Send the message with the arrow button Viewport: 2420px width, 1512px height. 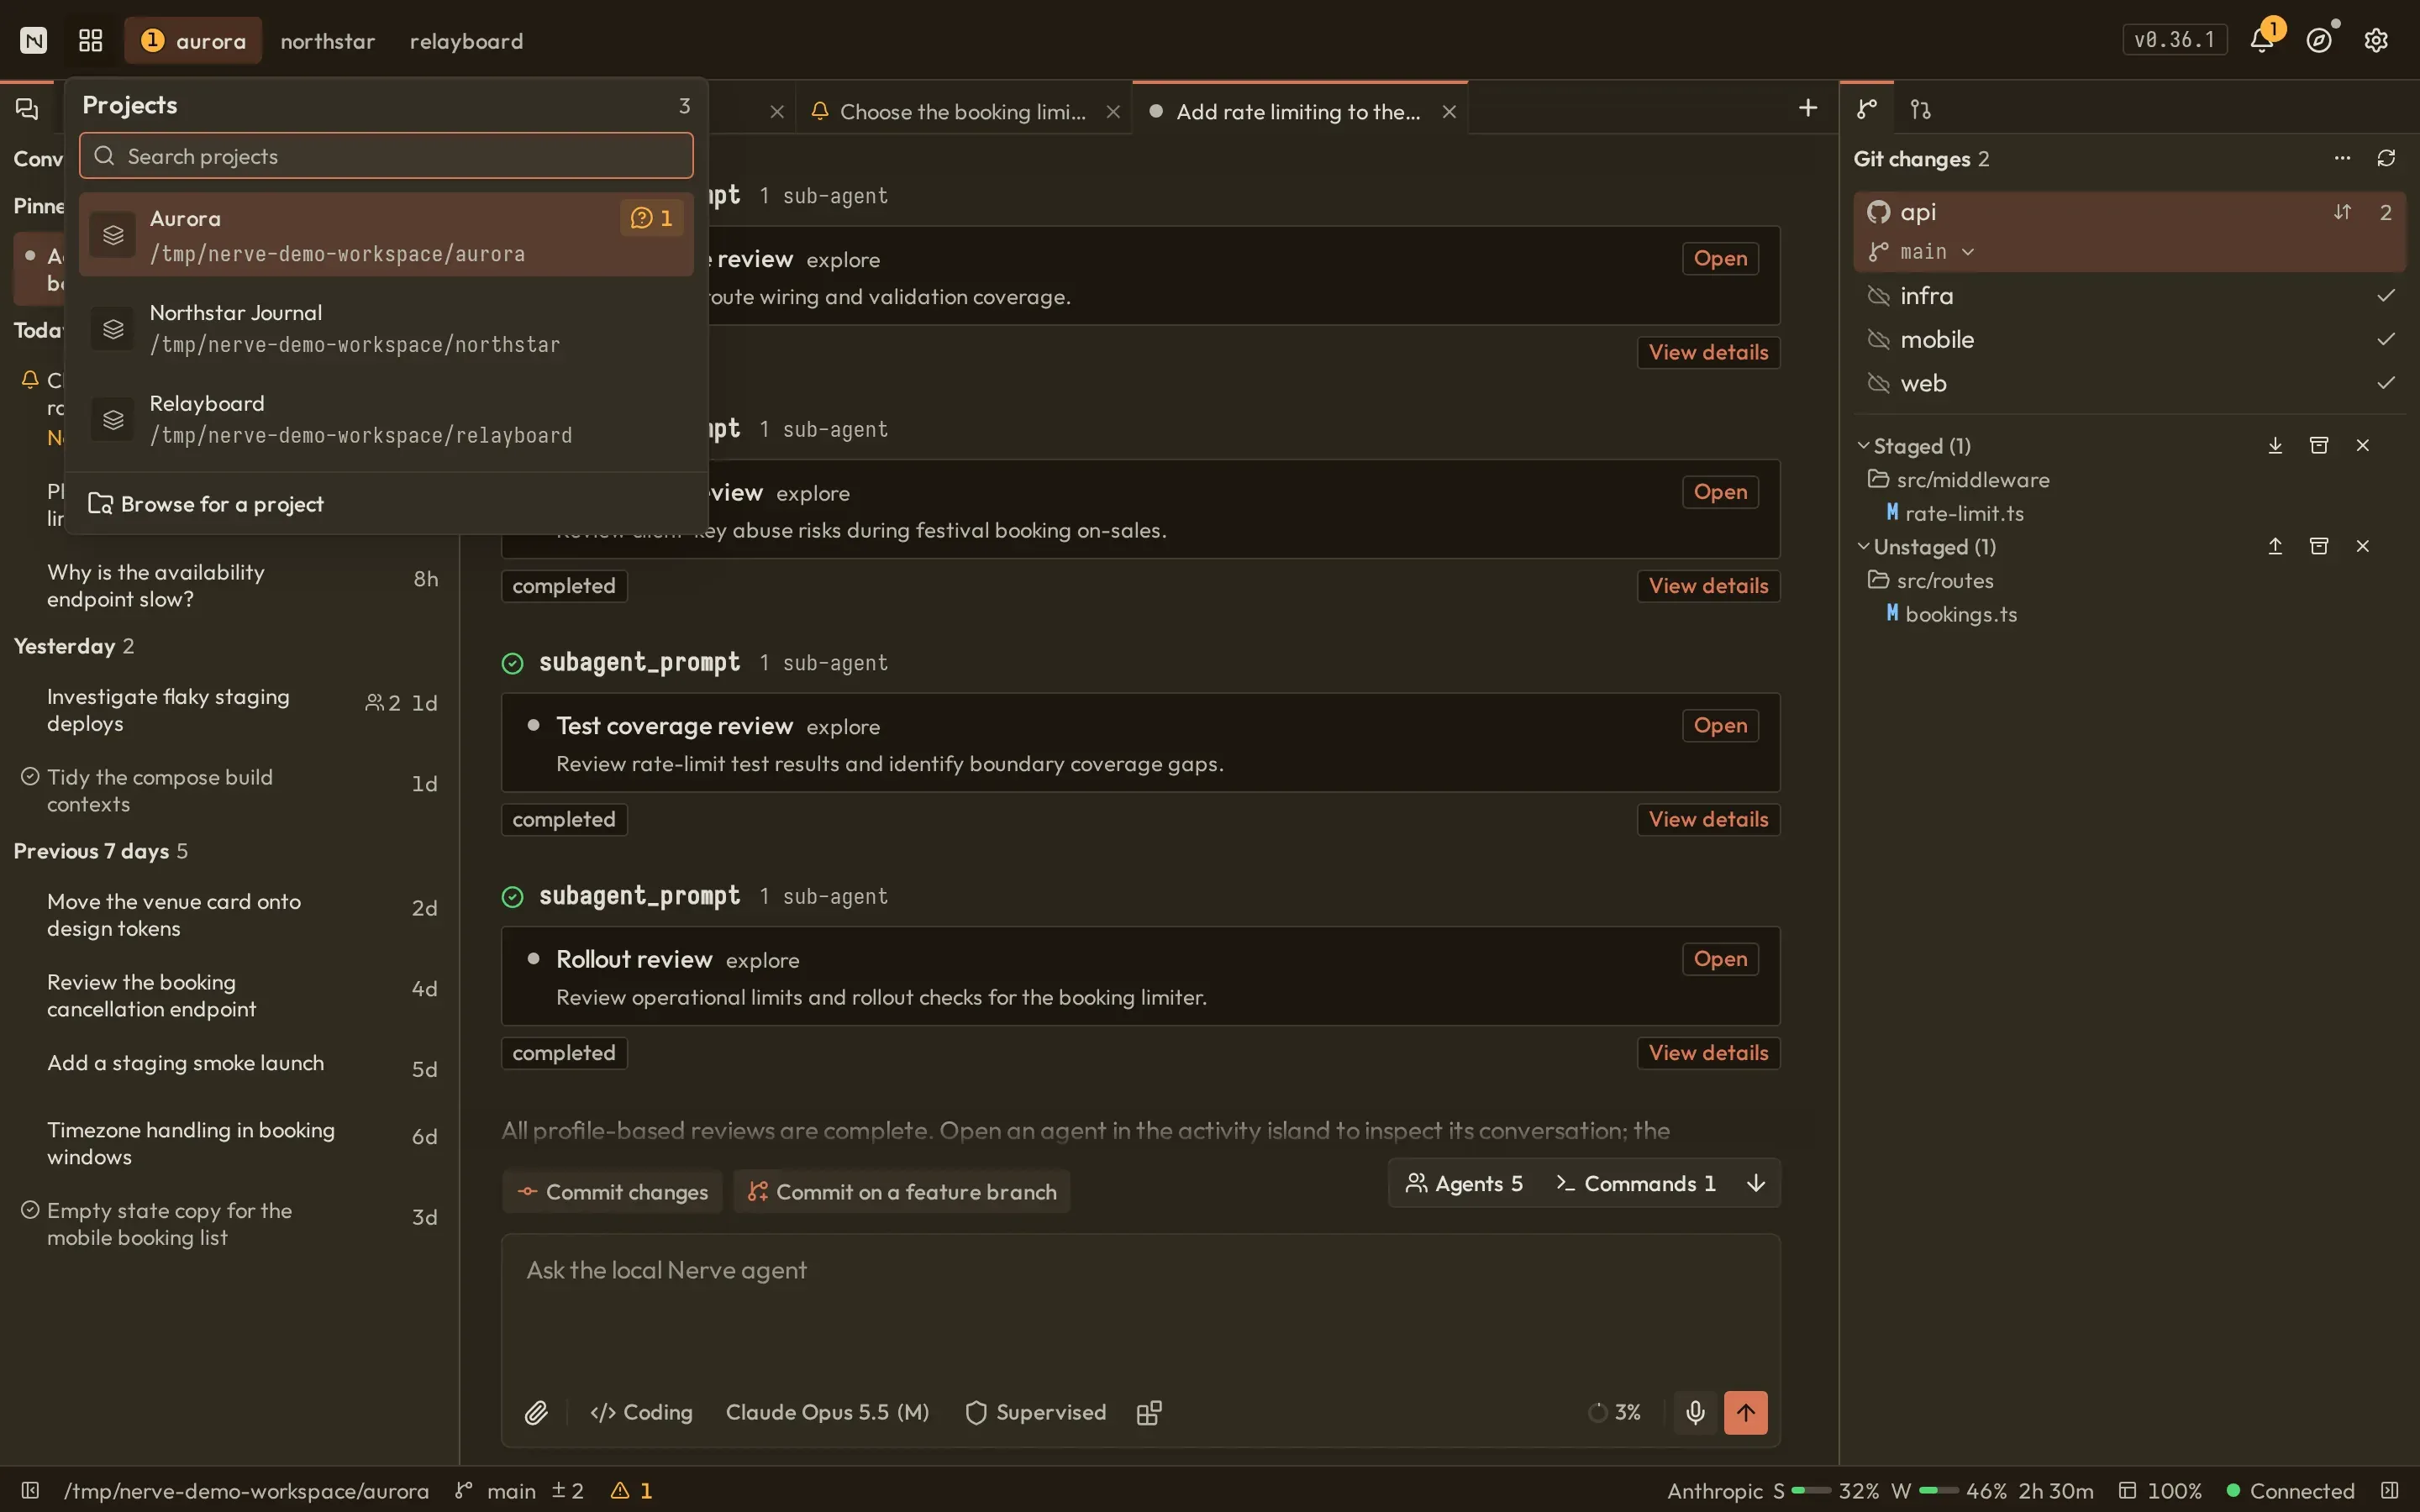click(1746, 1412)
